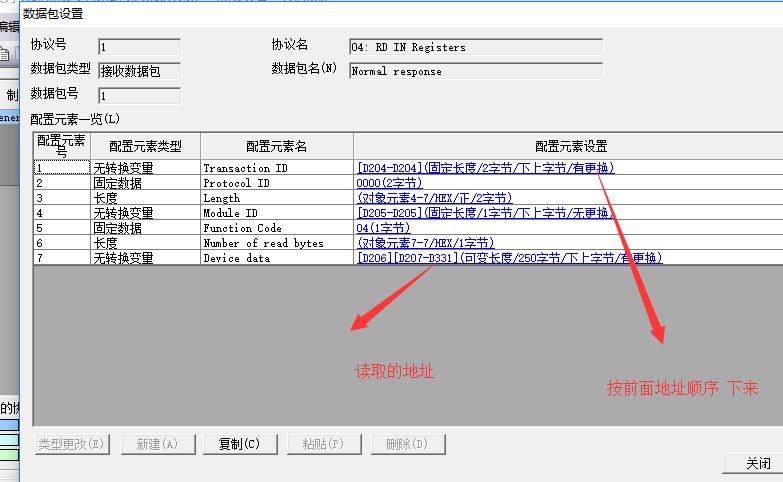783x482 pixels.
Task: Close the dialog with 关闭 button
Action: click(755, 463)
